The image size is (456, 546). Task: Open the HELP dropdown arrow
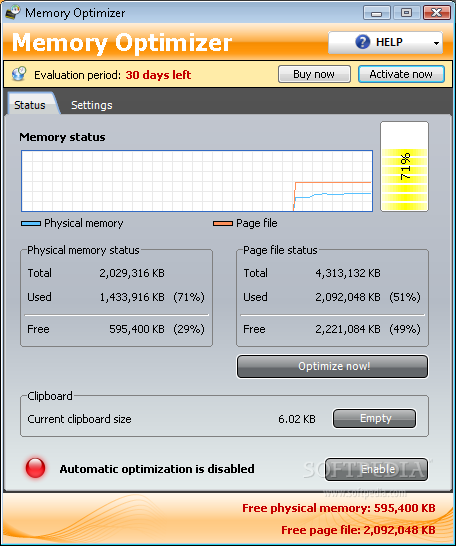tap(436, 43)
